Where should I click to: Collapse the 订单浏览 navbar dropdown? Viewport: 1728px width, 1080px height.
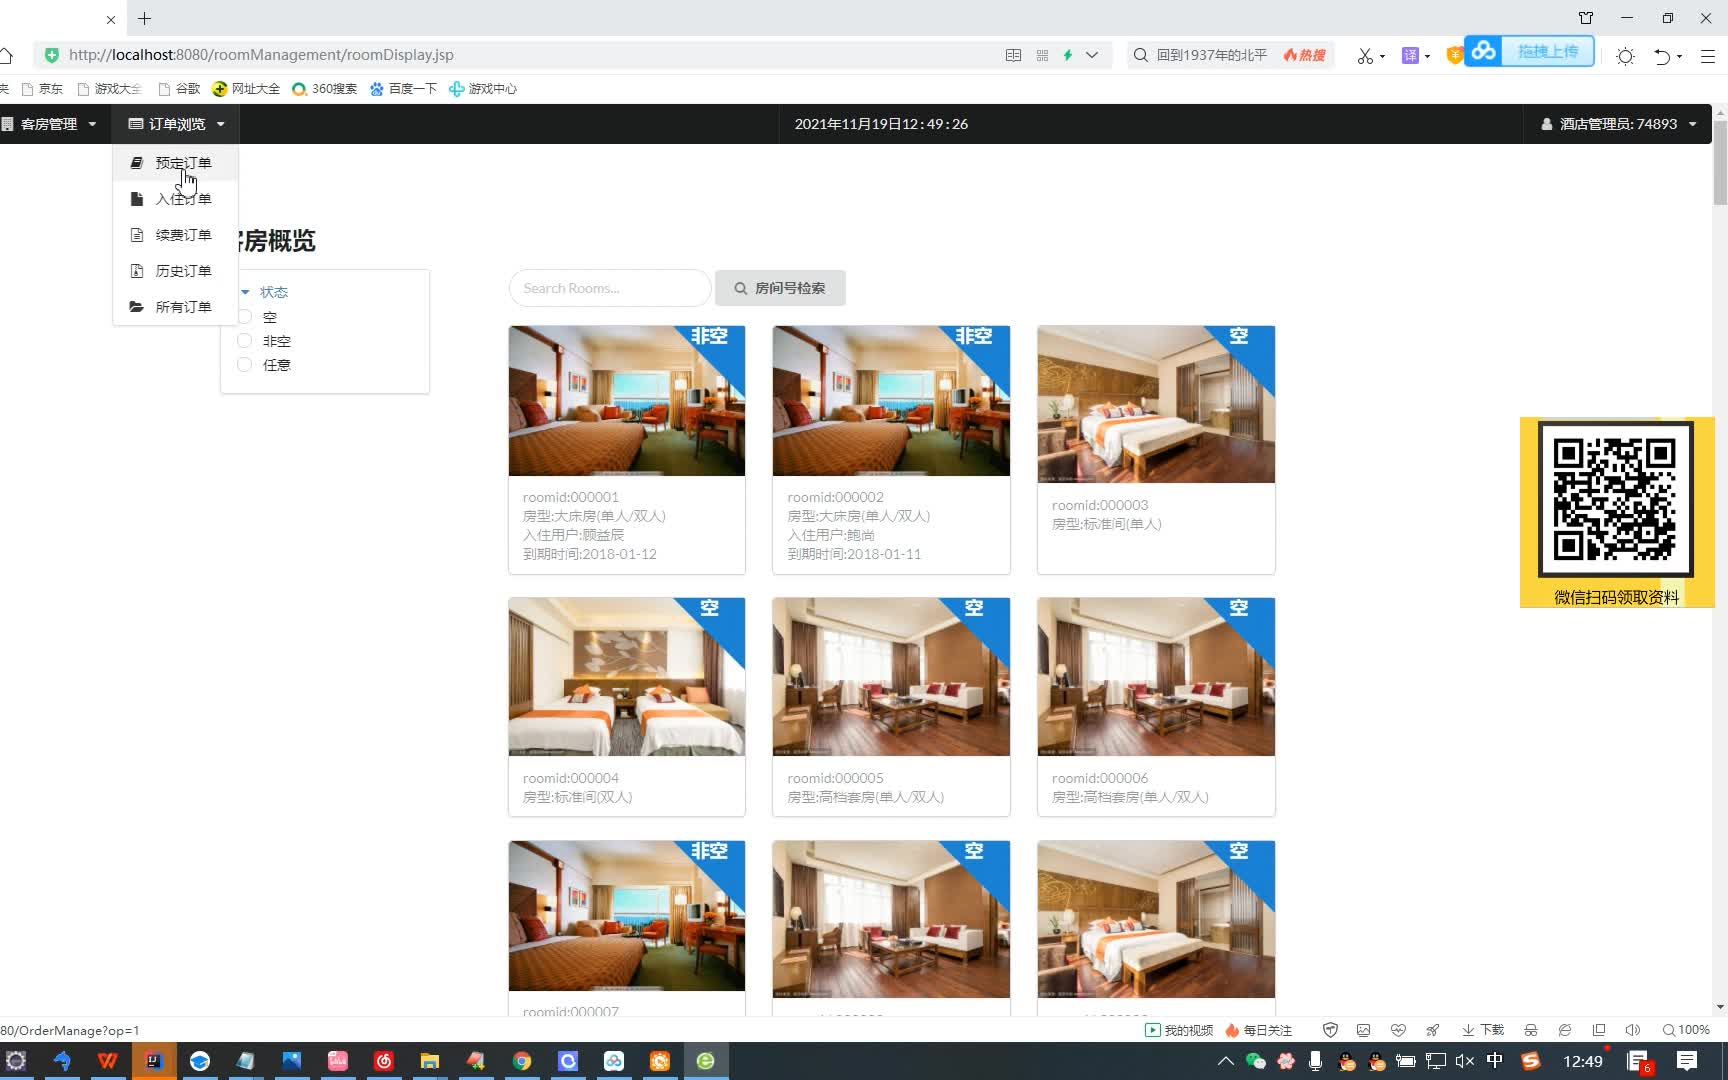coord(176,124)
